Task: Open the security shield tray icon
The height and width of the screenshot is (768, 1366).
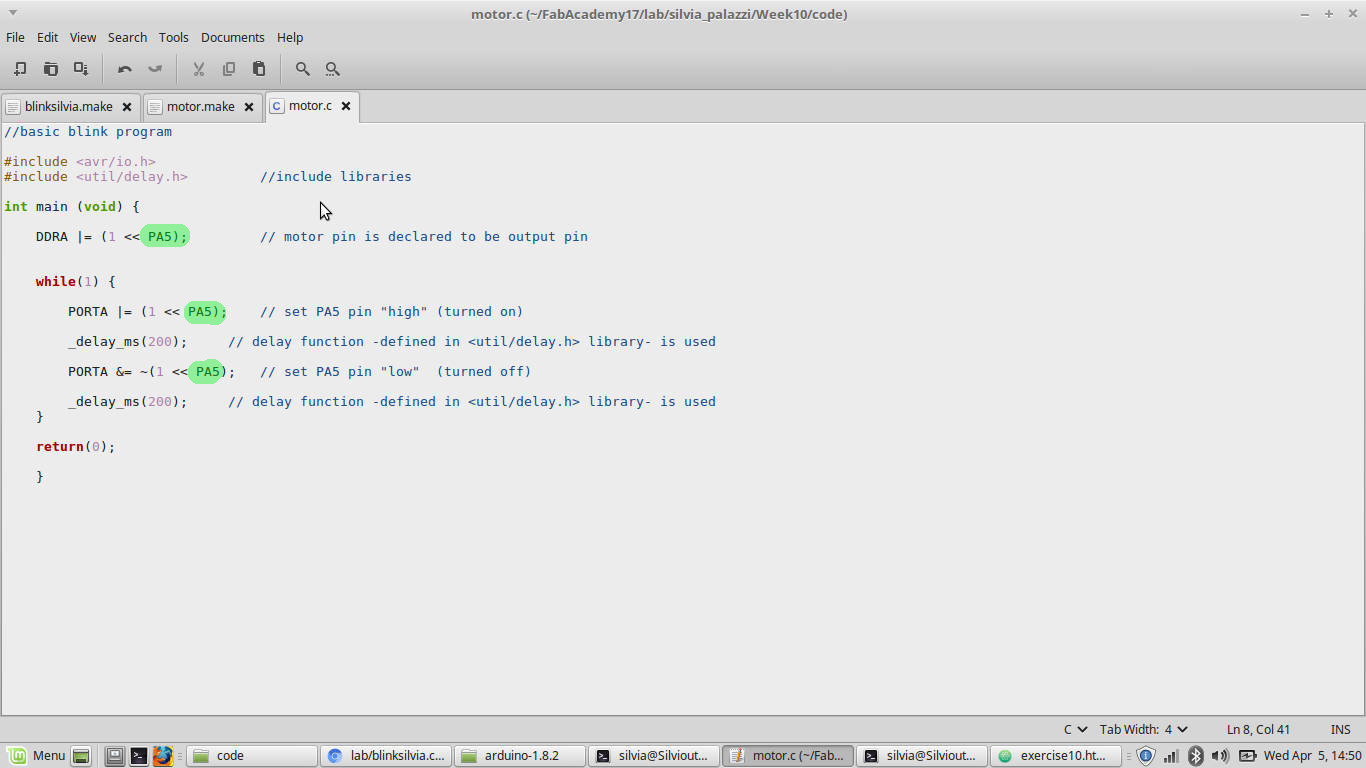Action: pos(1146,756)
